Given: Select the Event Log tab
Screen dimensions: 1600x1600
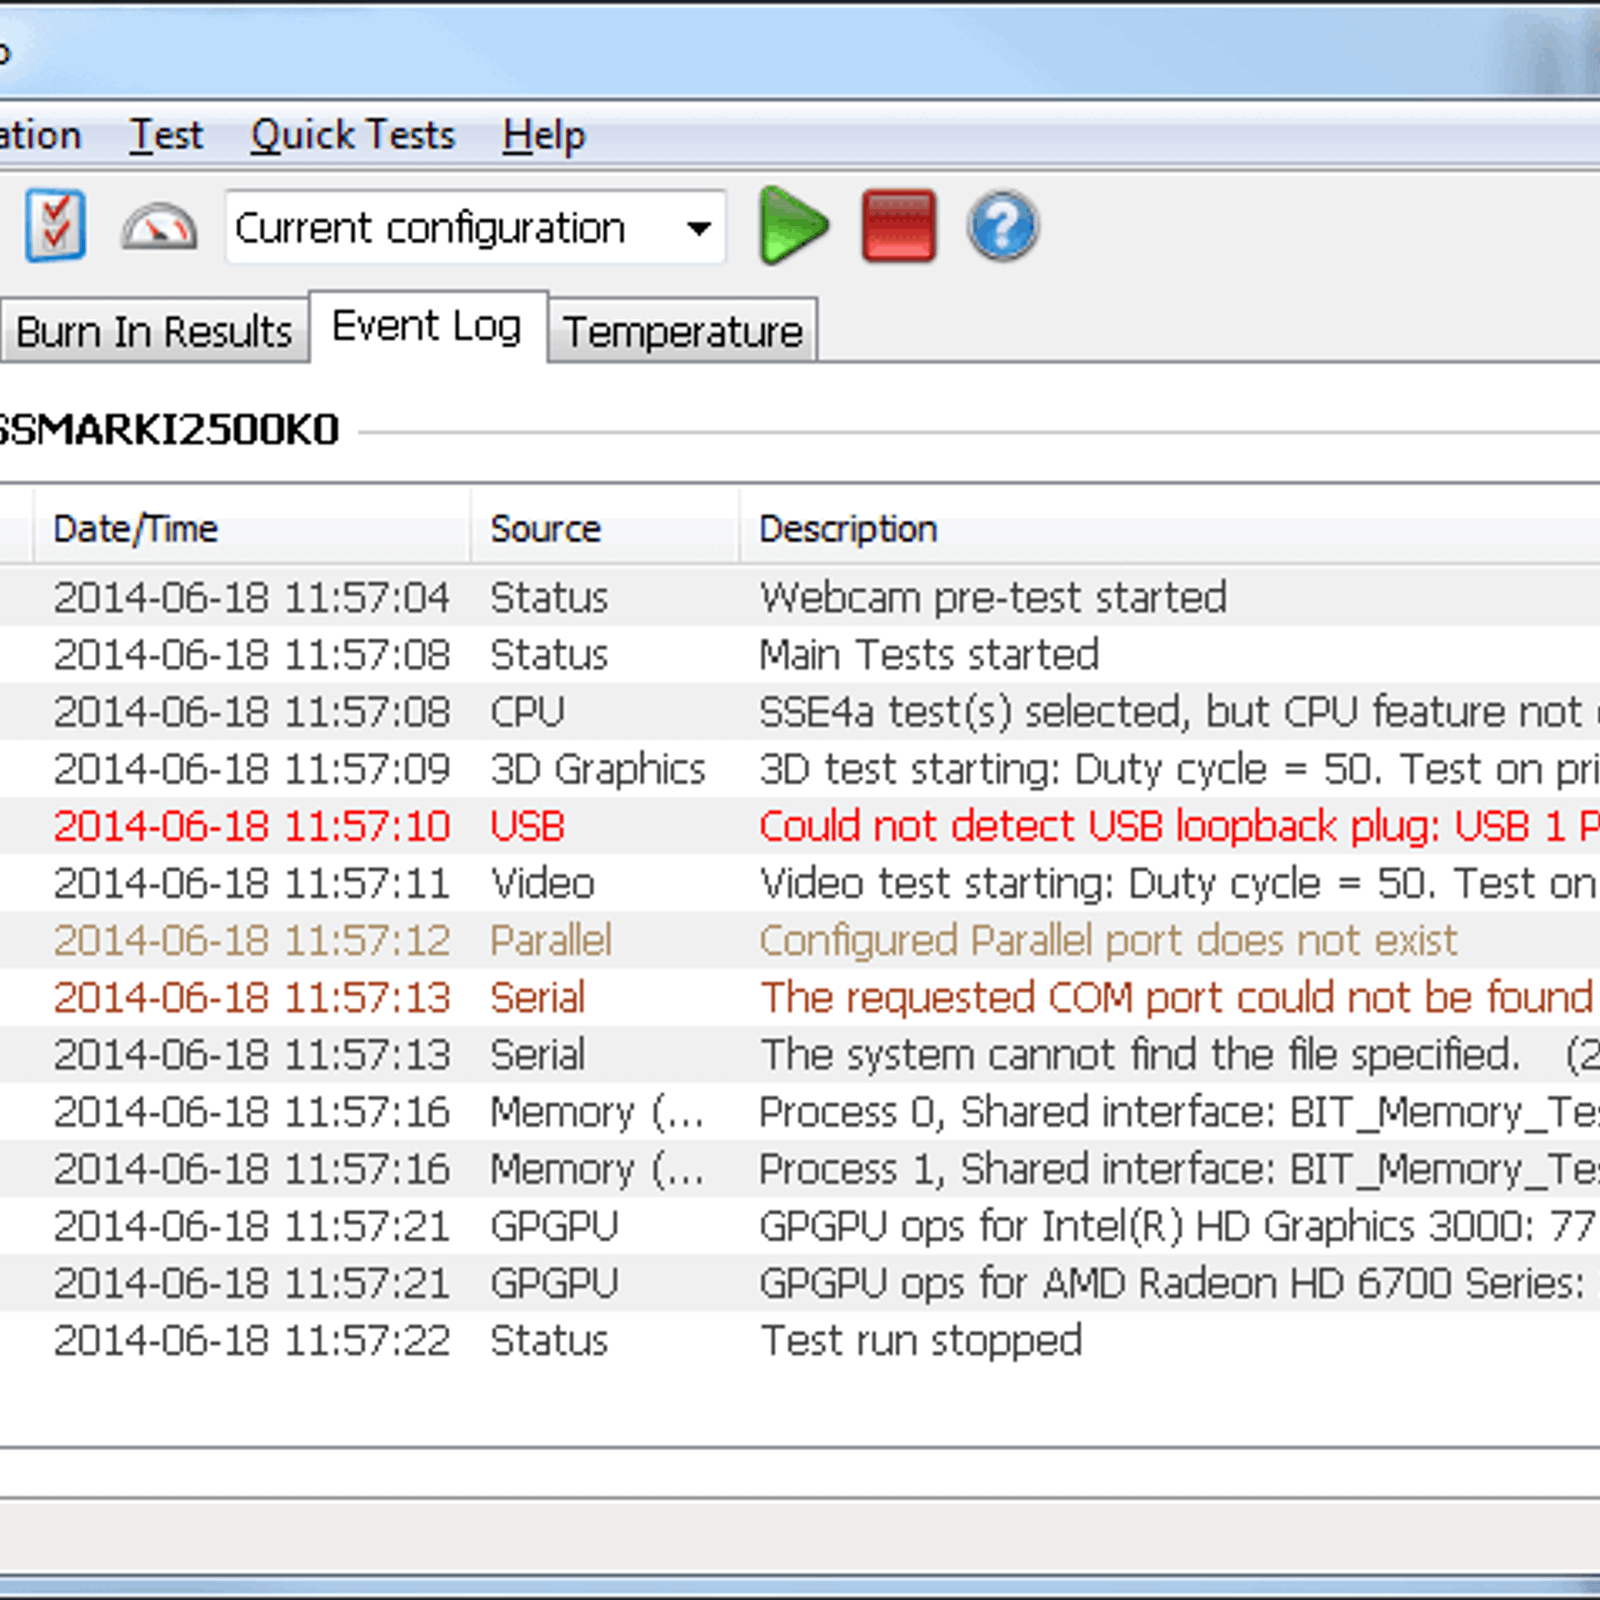Looking at the screenshot, I should click(428, 326).
